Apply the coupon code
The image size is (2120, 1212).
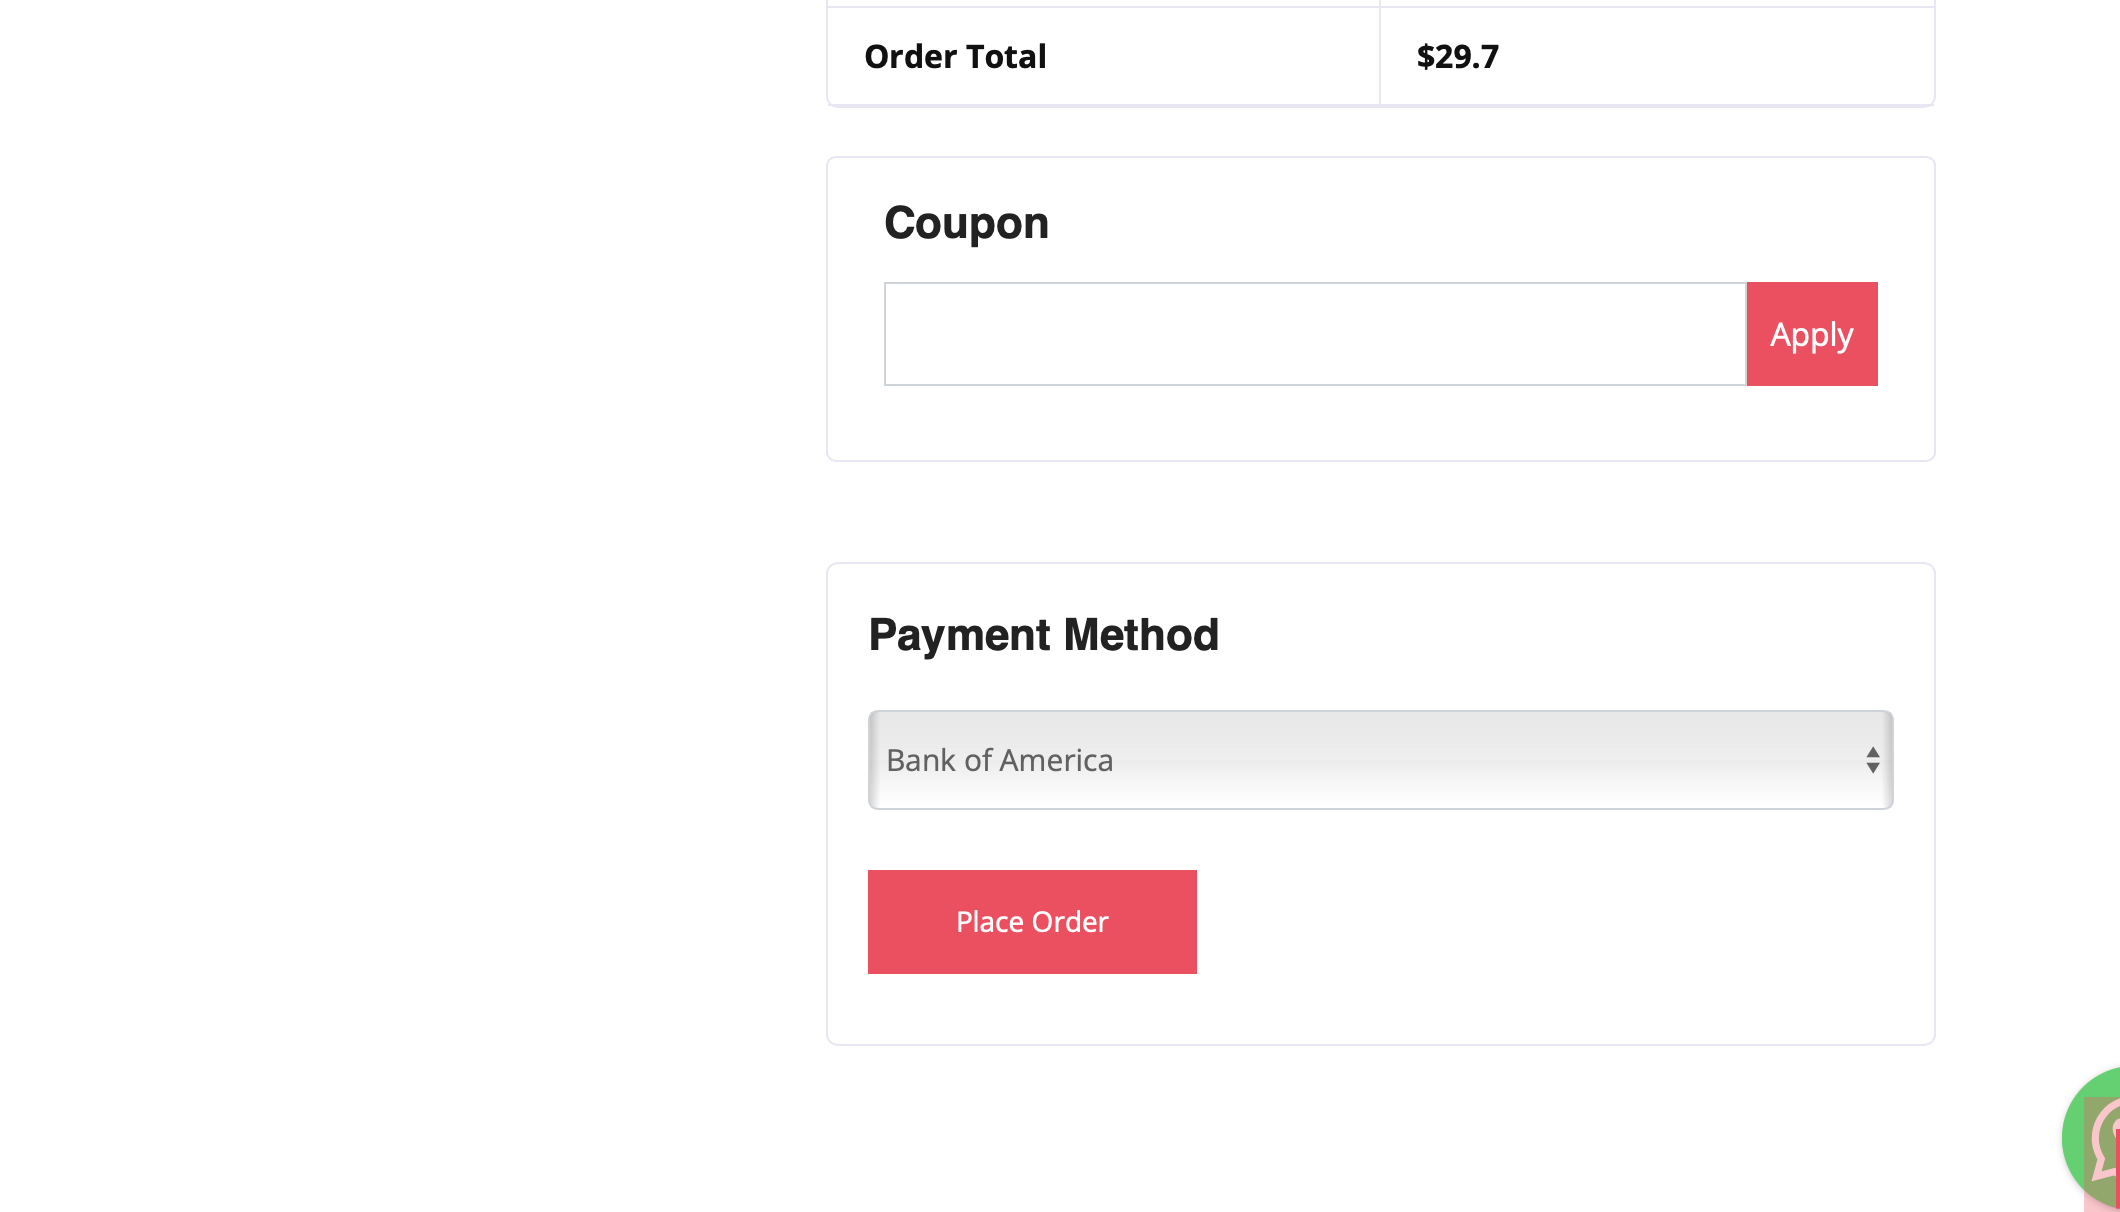(x=1811, y=334)
